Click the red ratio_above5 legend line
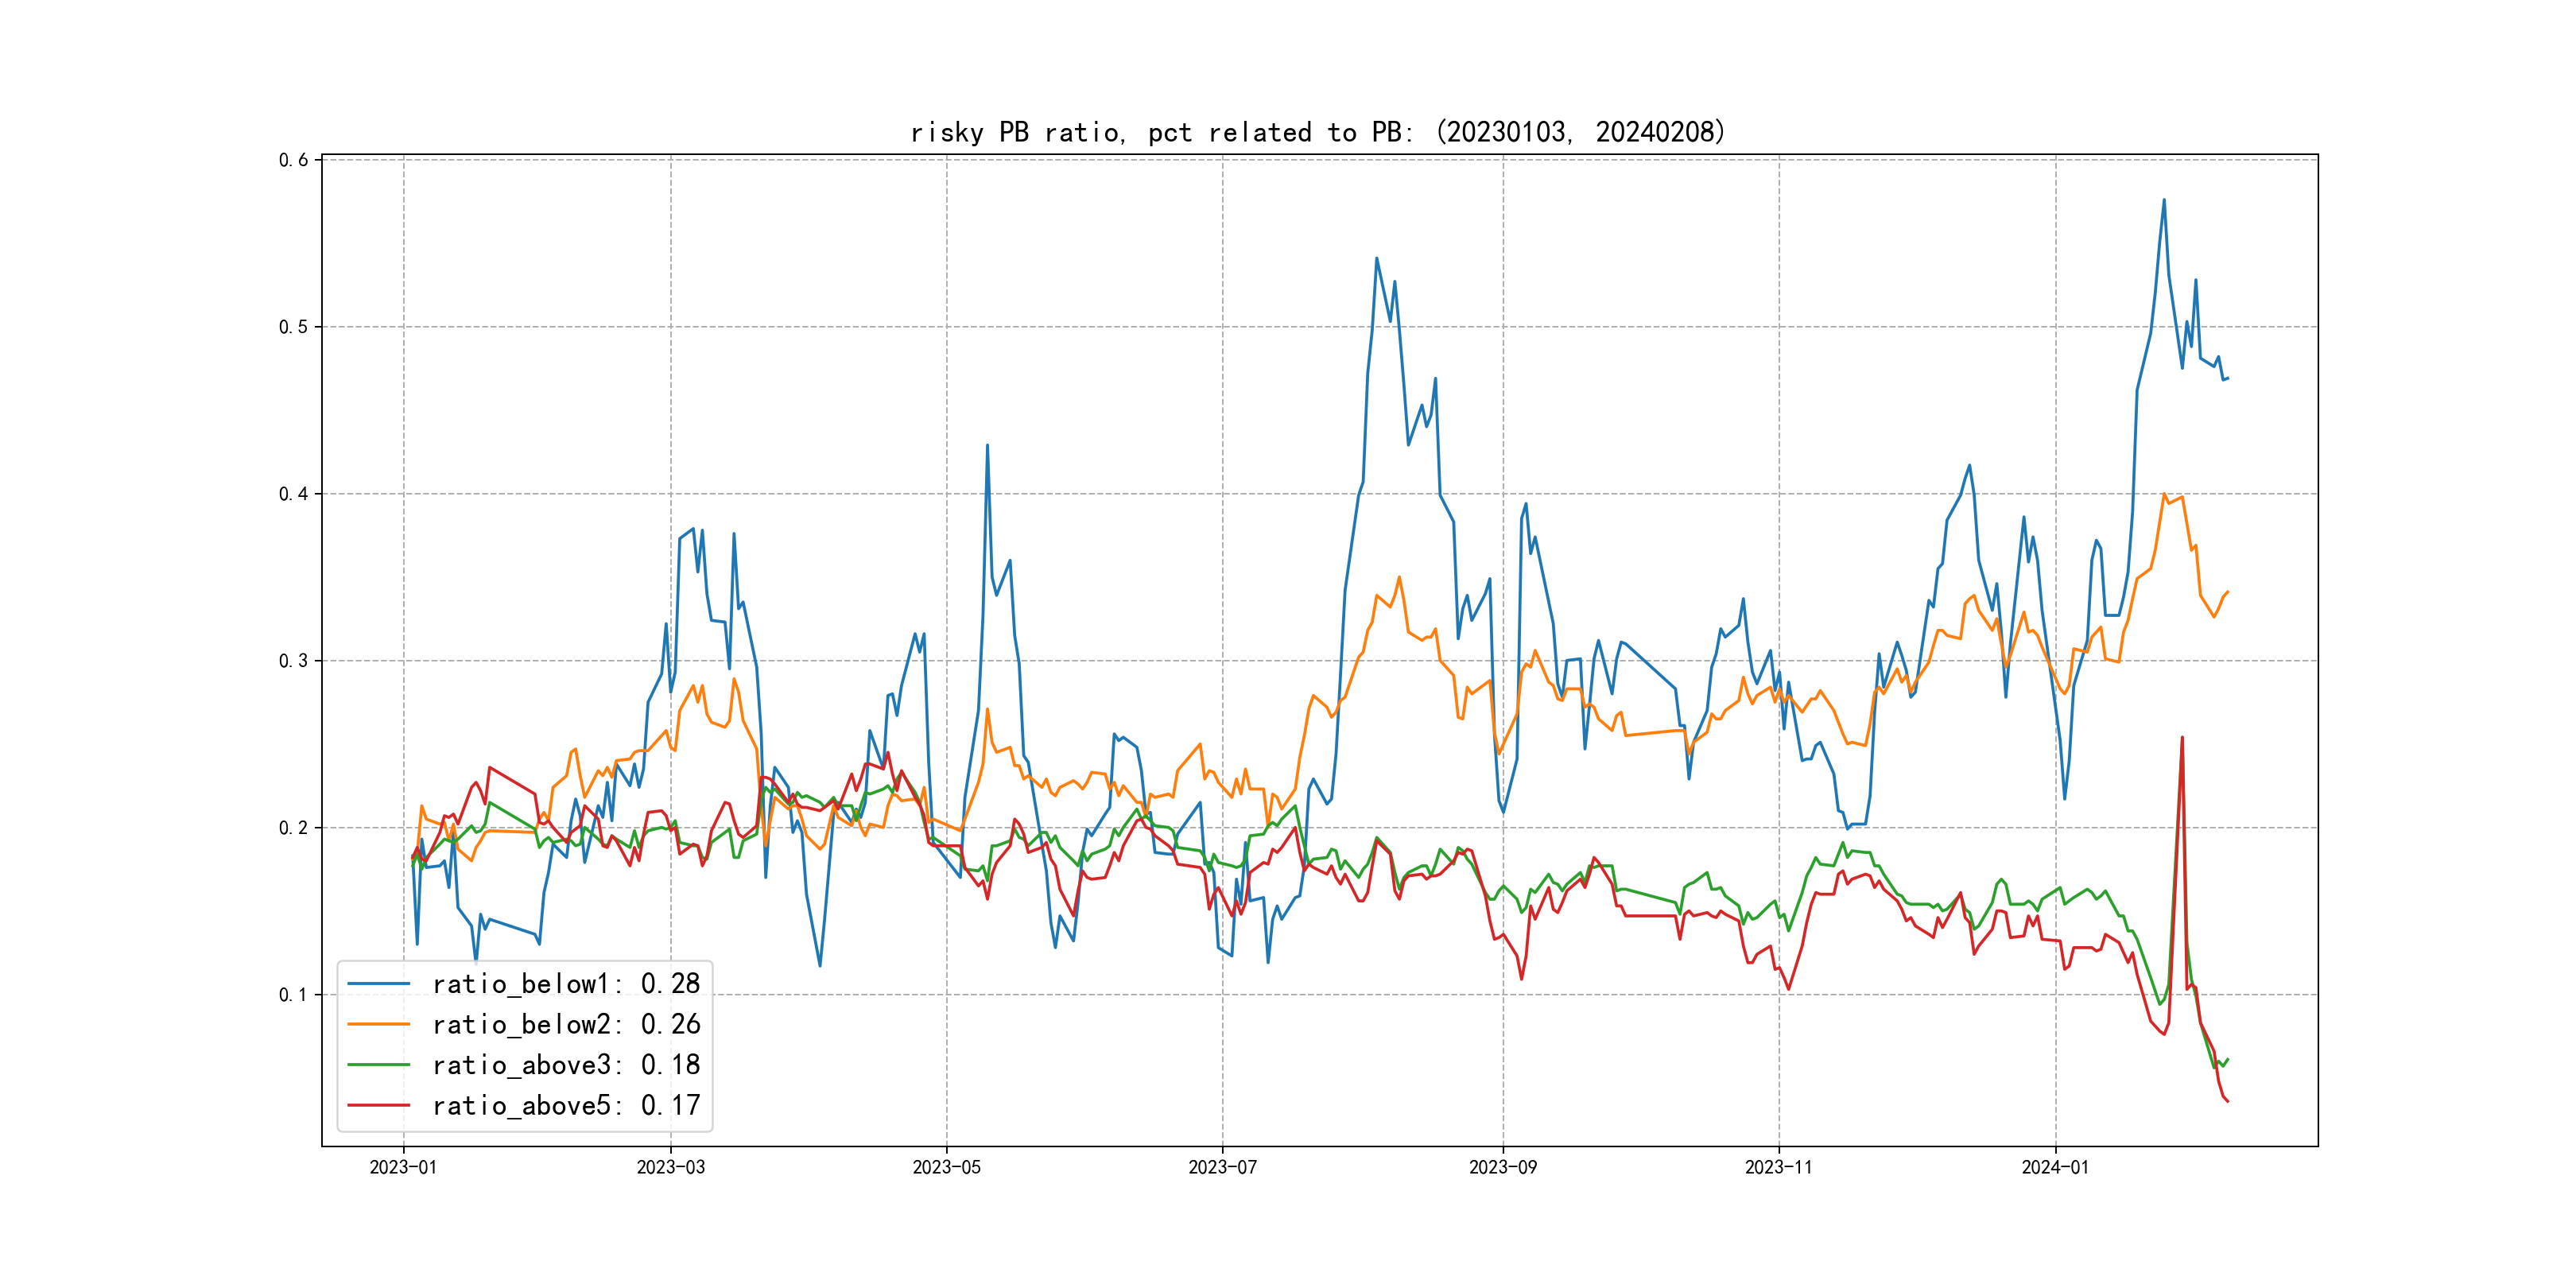Image resolution: width=2576 pixels, height=1288 pixels. [x=378, y=1105]
